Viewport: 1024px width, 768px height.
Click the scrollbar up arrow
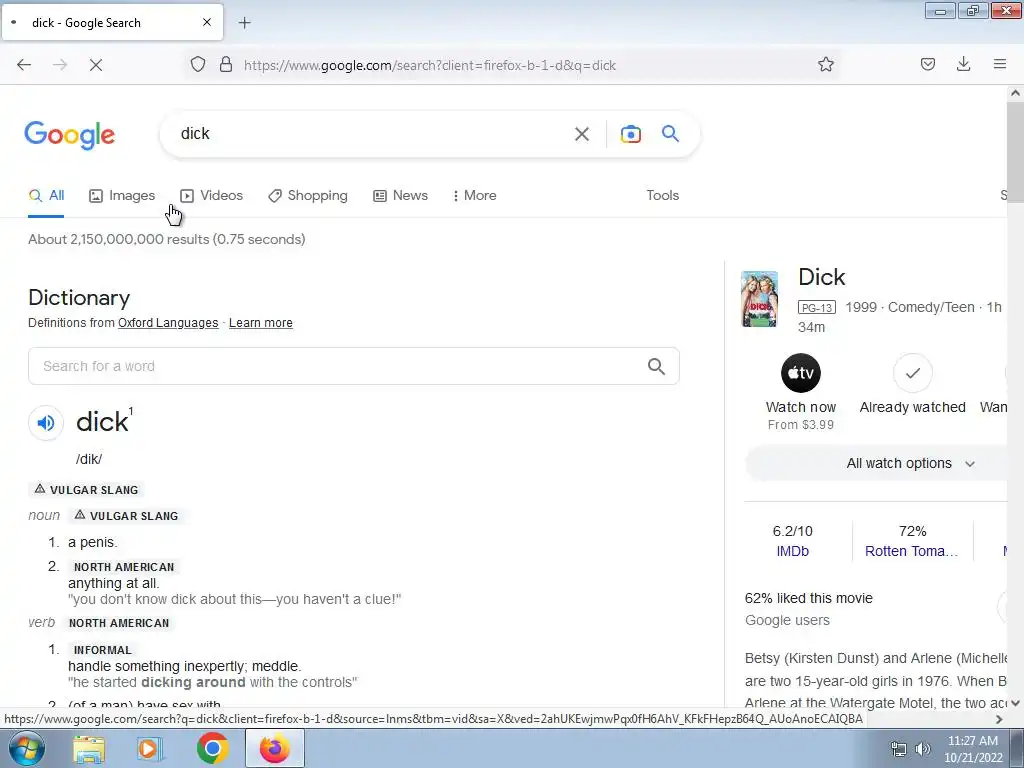point(1015,93)
